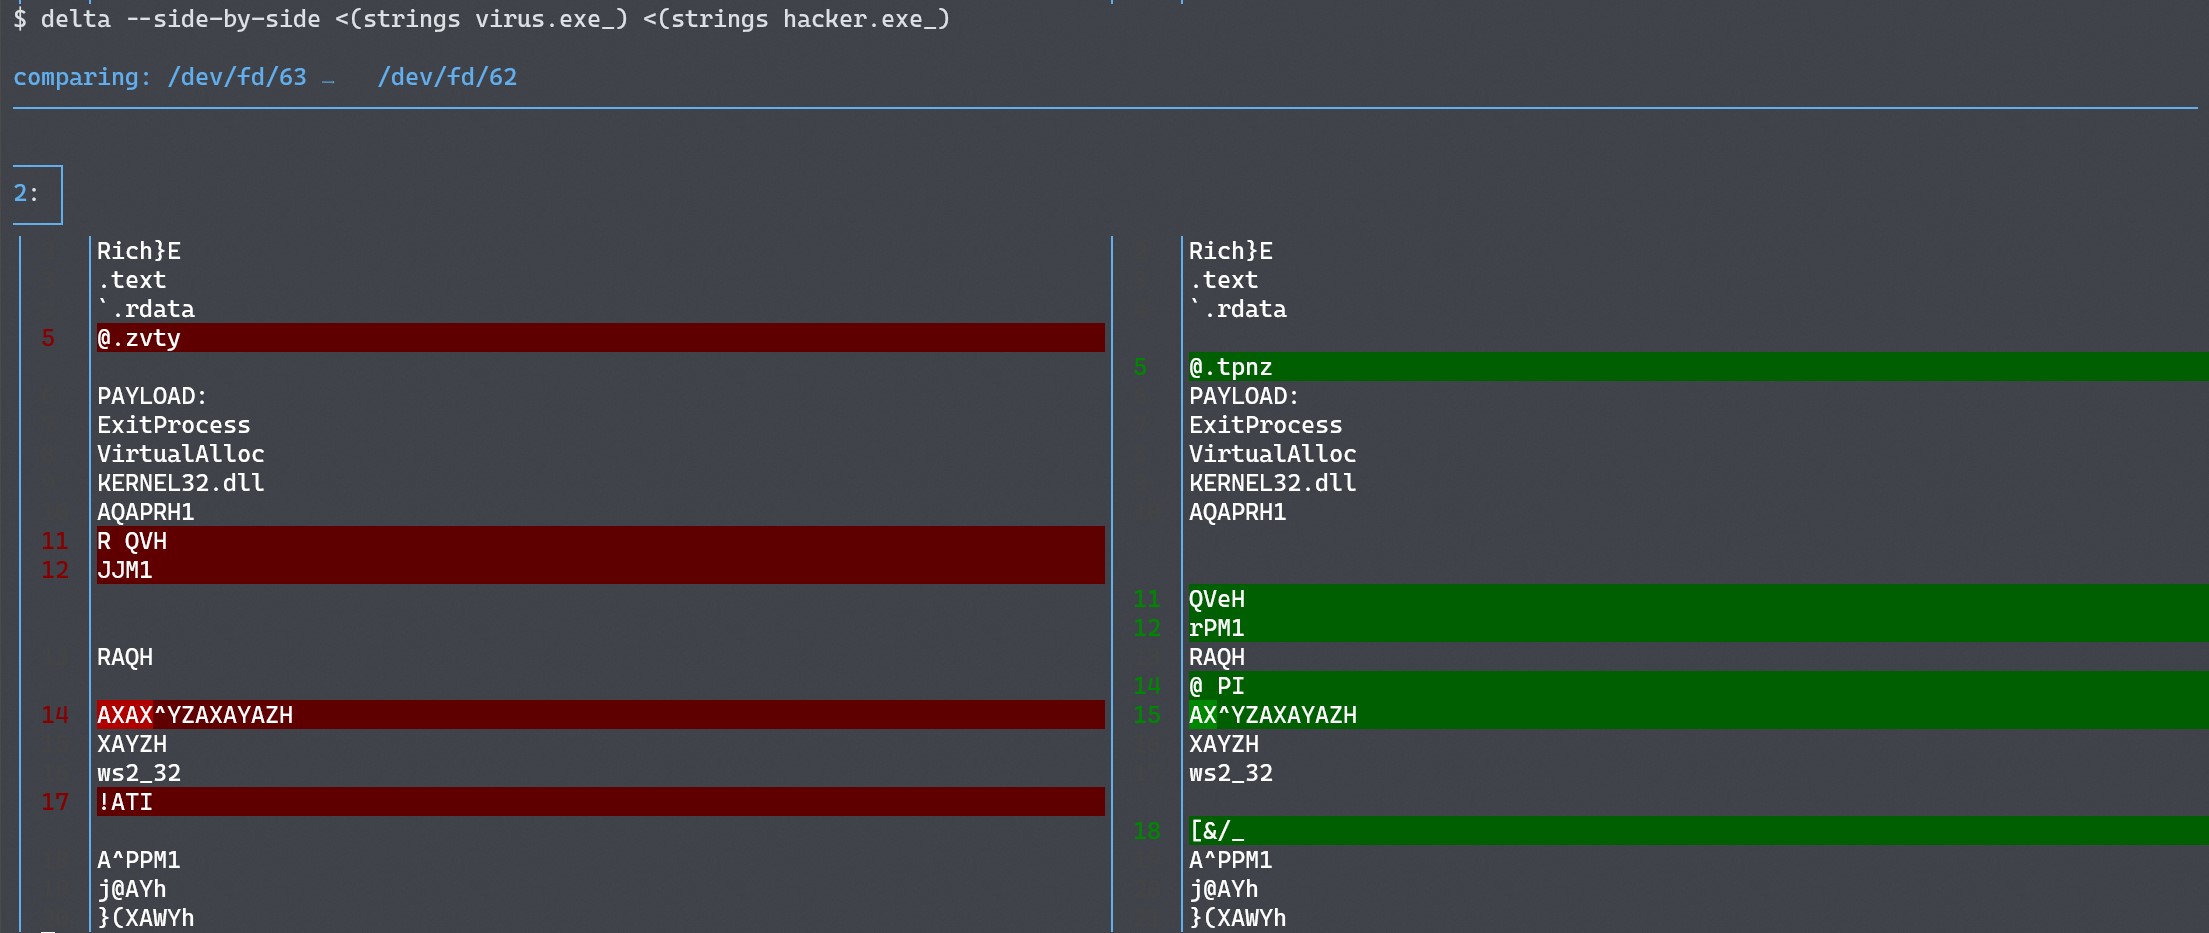Click 'XAYZH' in the left diff pane

[x=132, y=744]
